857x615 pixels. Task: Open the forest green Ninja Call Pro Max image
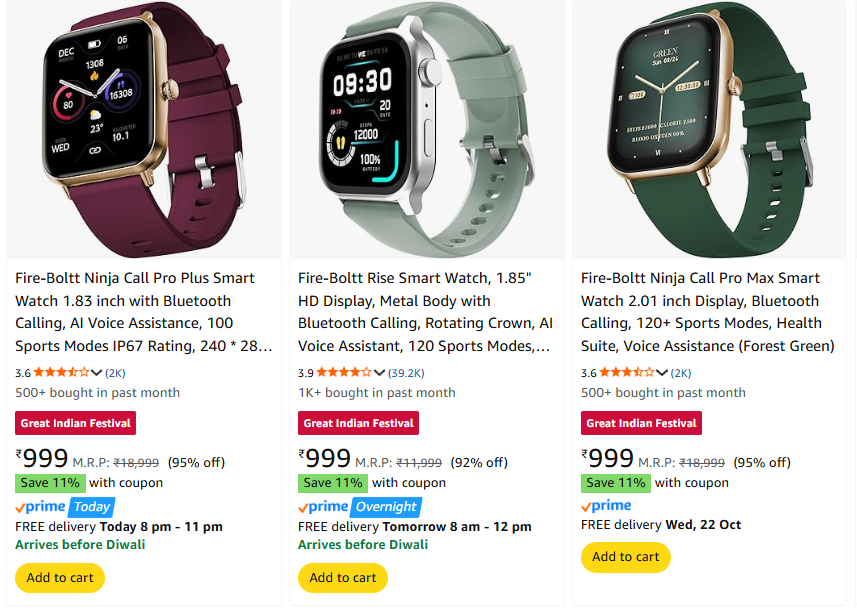[x=709, y=130]
